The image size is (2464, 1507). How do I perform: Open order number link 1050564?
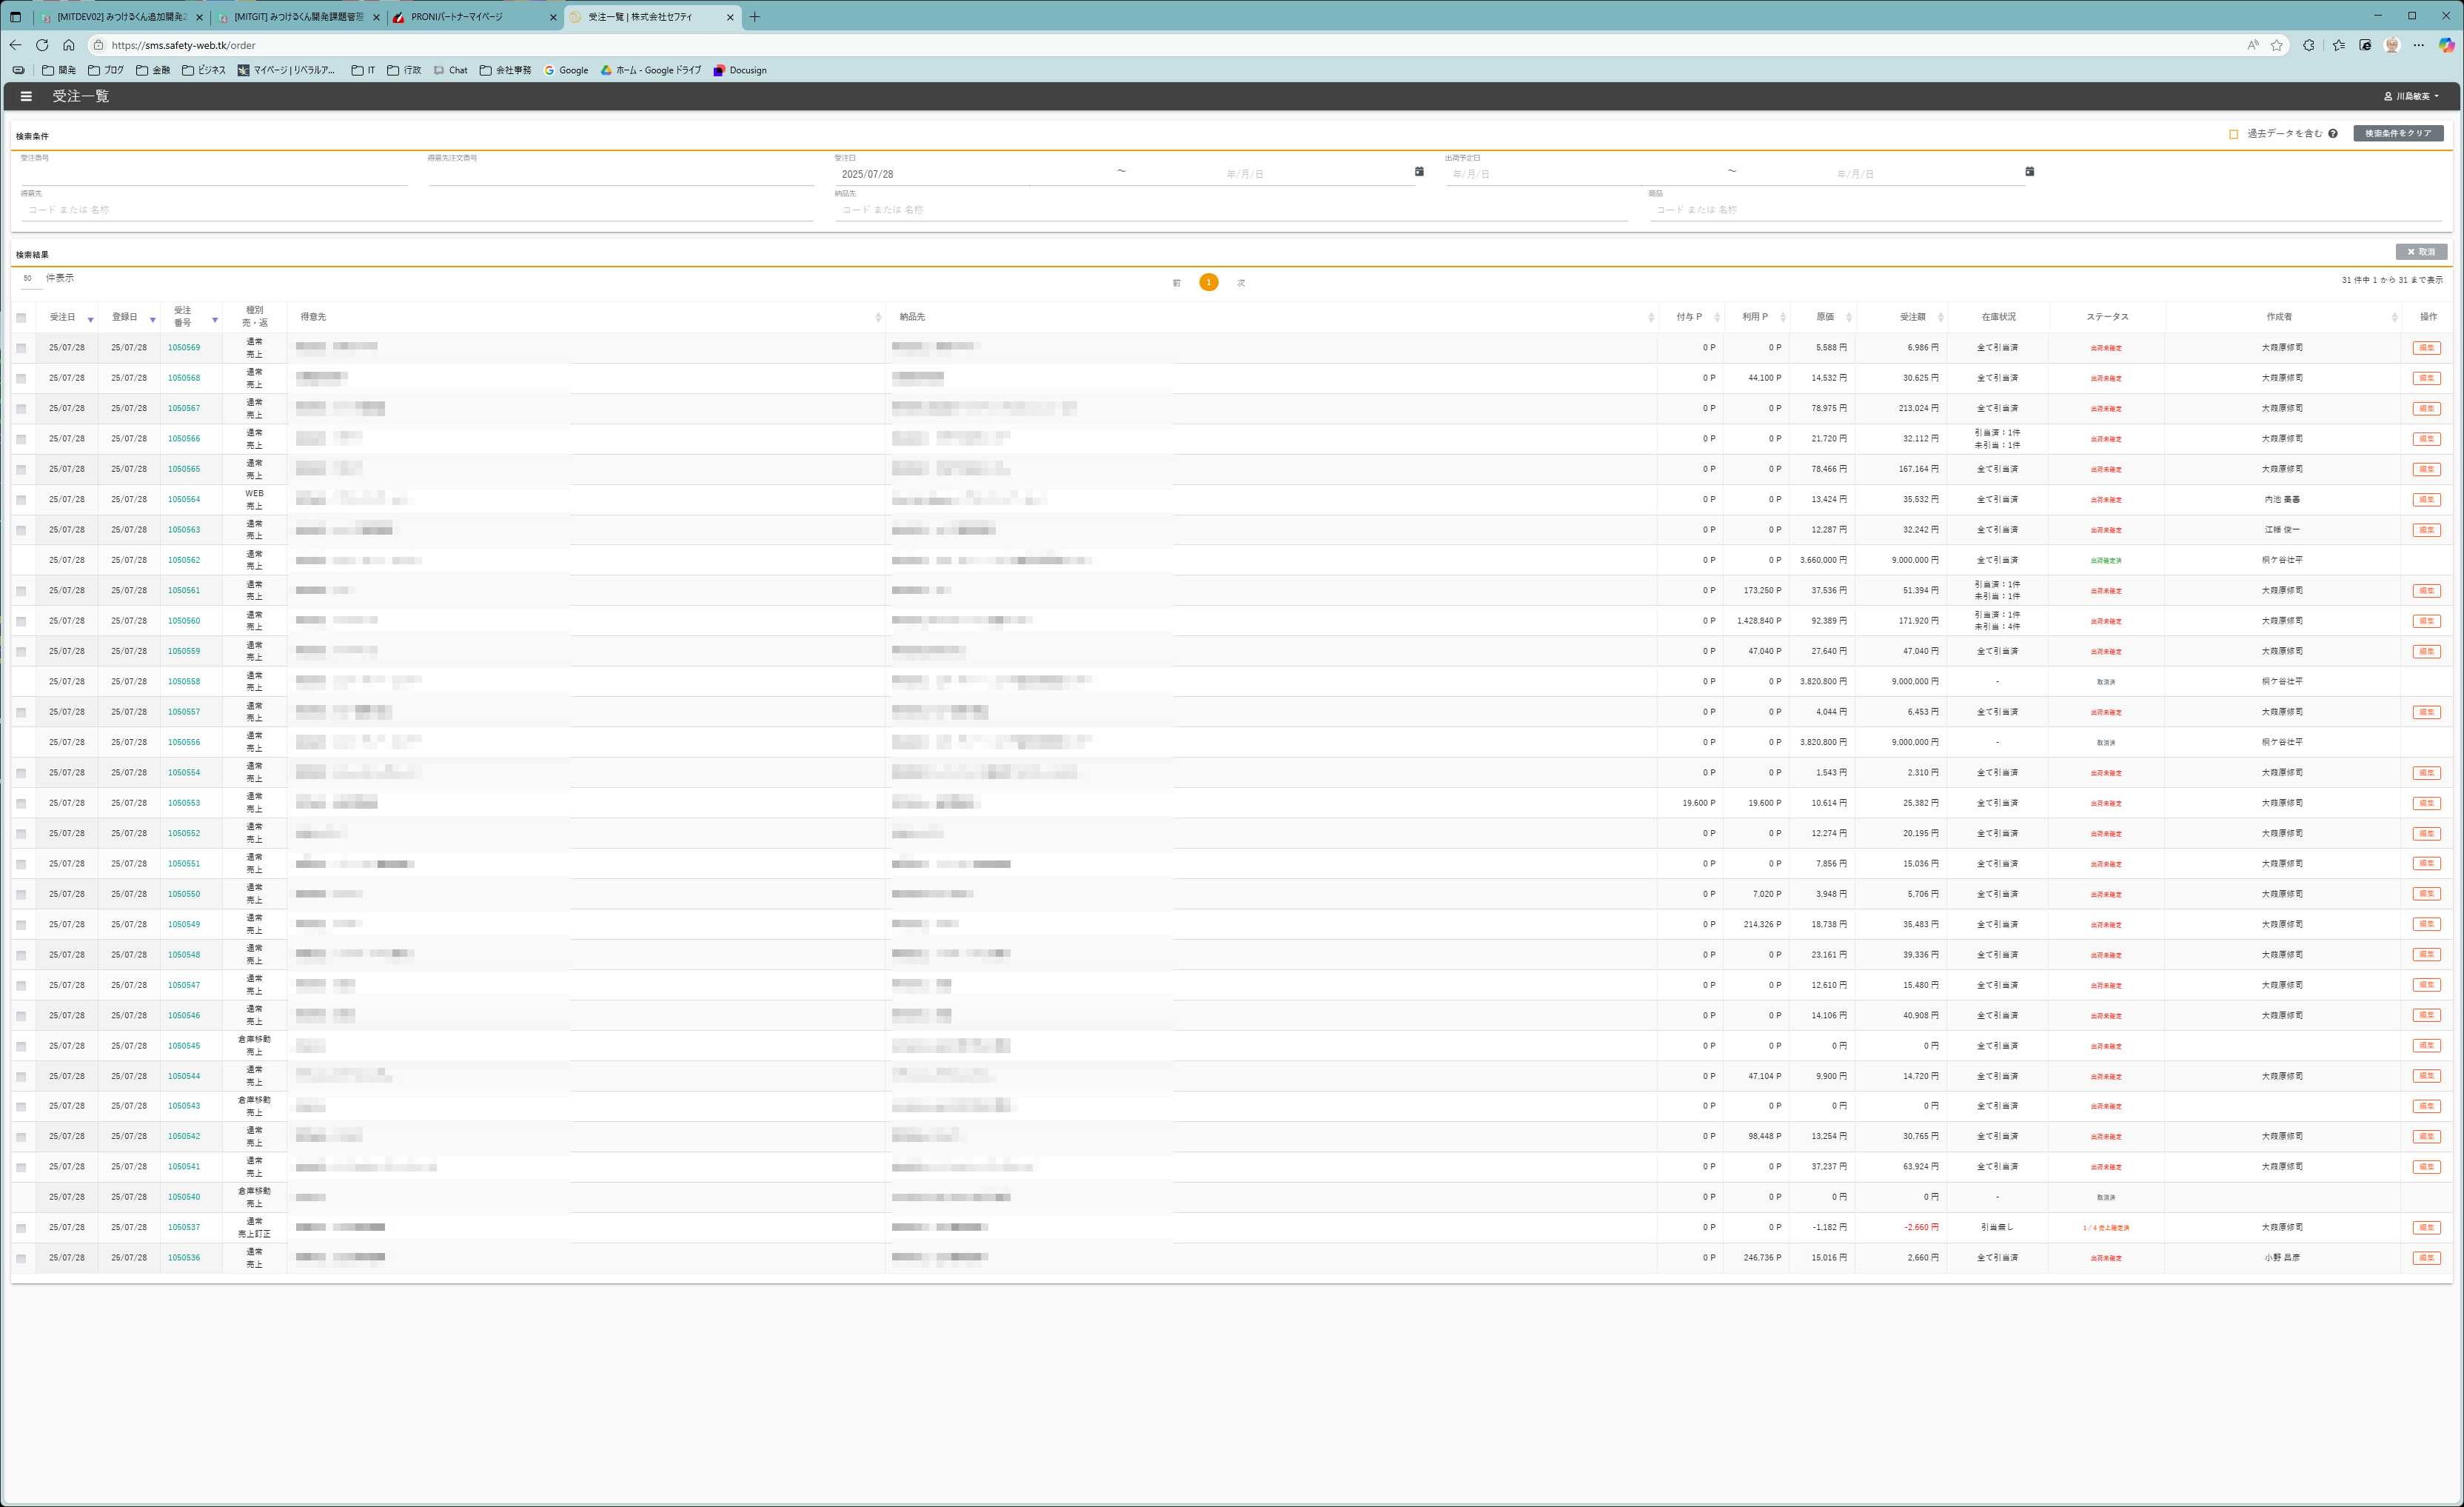click(x=184, y=499)
